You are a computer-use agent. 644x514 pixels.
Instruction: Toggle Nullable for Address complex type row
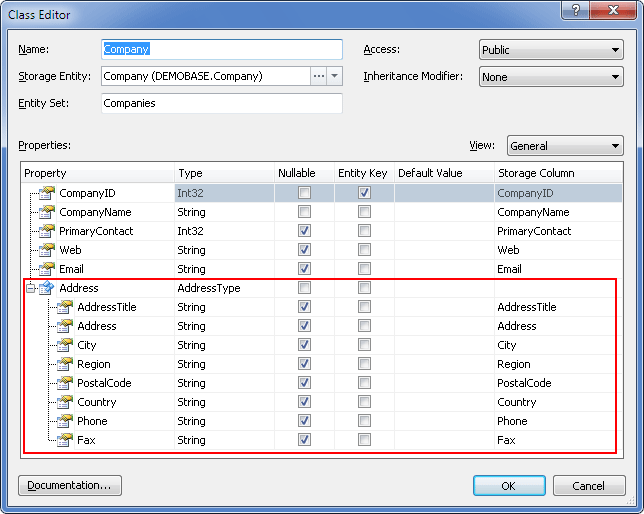(x=304, y=288)
